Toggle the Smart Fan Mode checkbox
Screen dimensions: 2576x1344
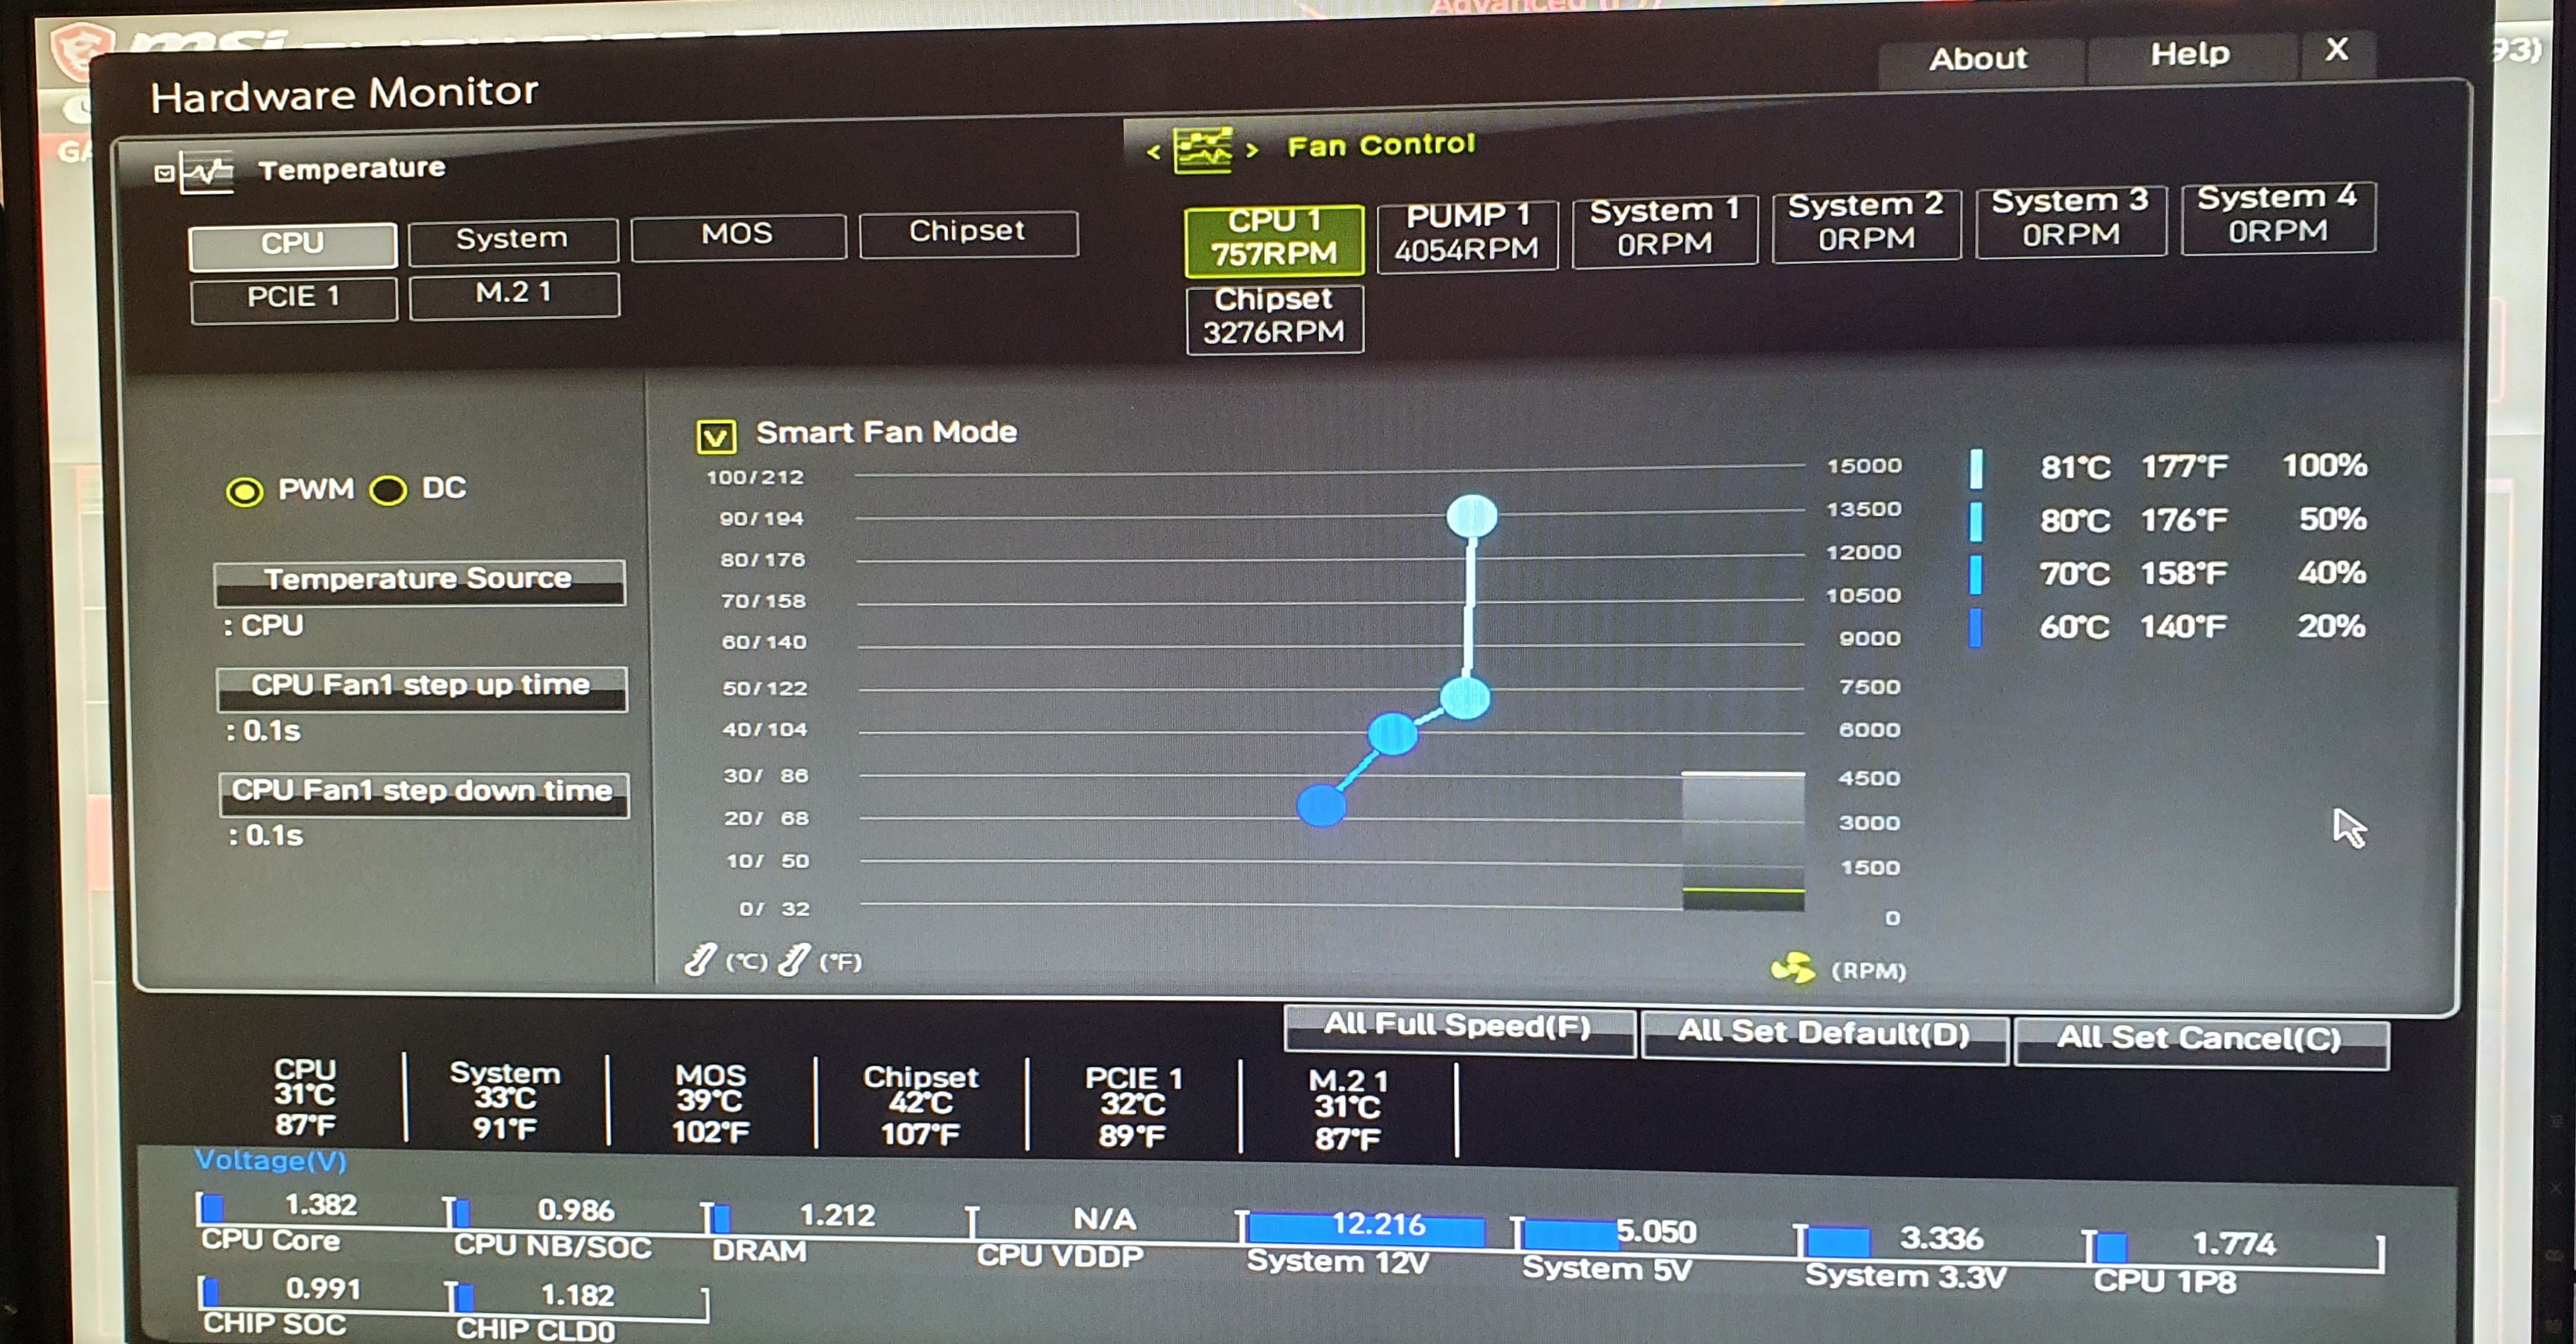[x=716, y=436]
